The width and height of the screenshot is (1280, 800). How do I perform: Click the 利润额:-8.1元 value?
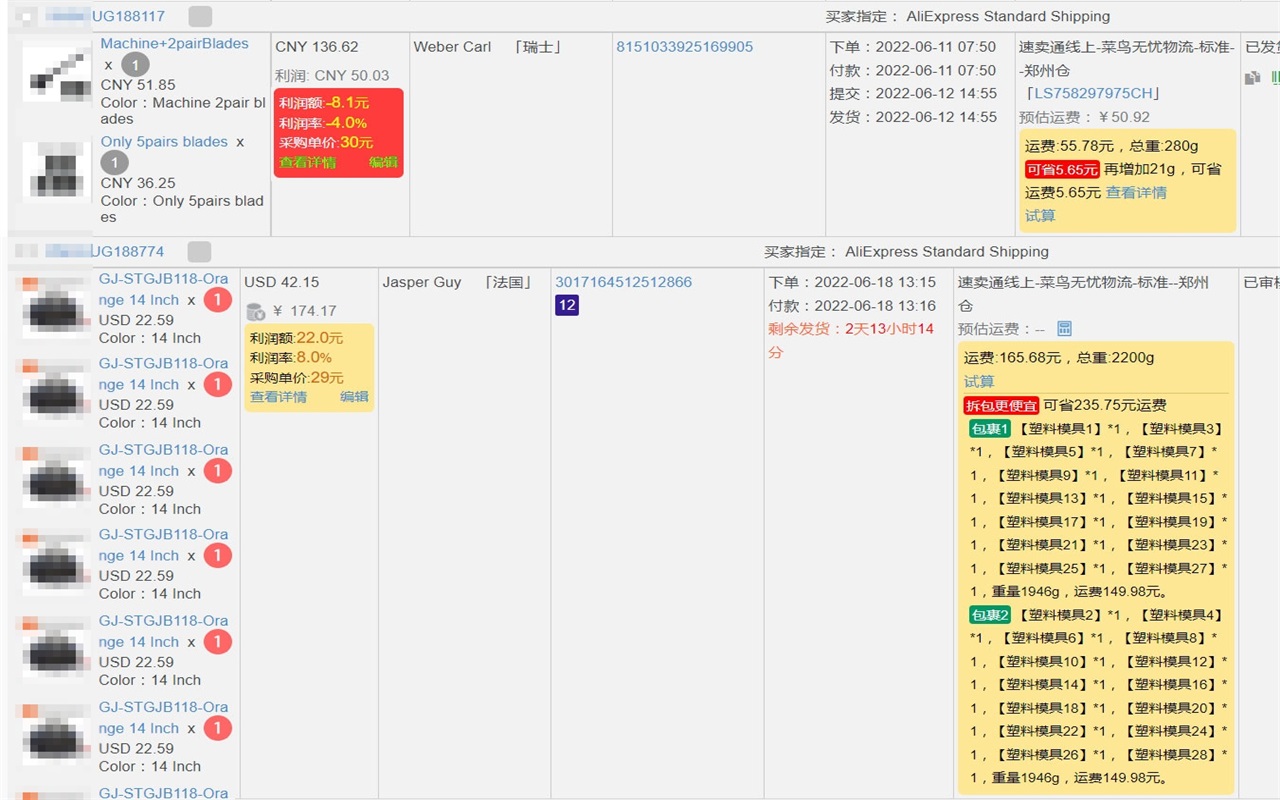[x=324, y=103]
